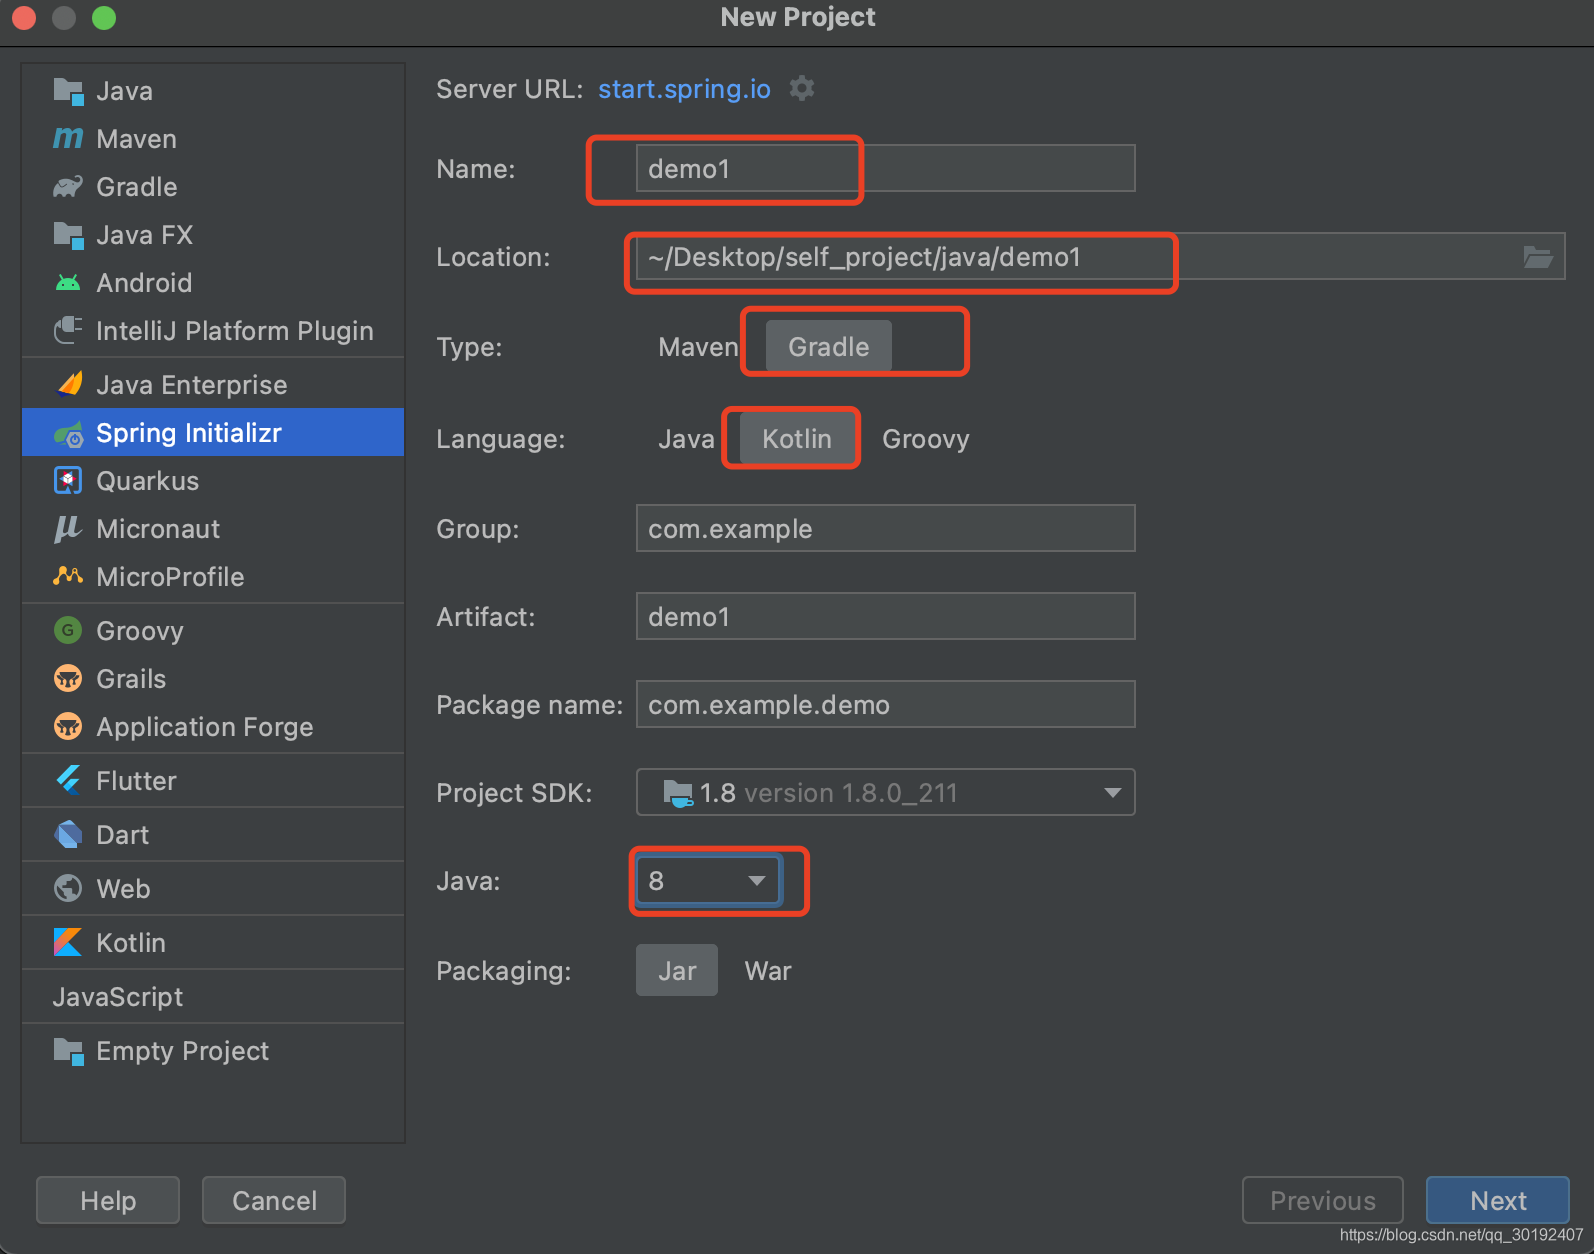Select Micronaut project generator
This screenshot has width=1594, height=1254.
click(x=213, y=529)
